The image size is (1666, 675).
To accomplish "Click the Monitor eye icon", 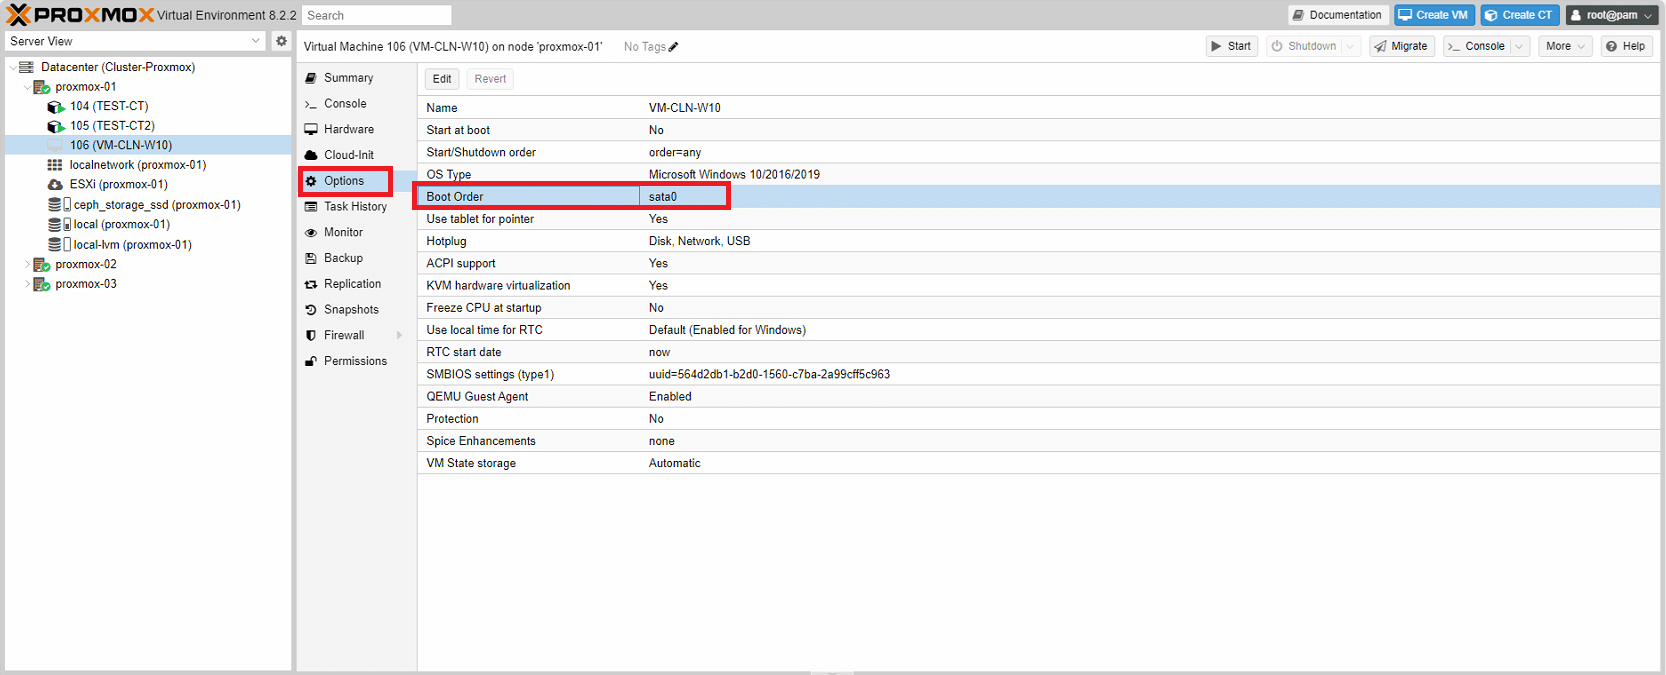I will point(311,233).
